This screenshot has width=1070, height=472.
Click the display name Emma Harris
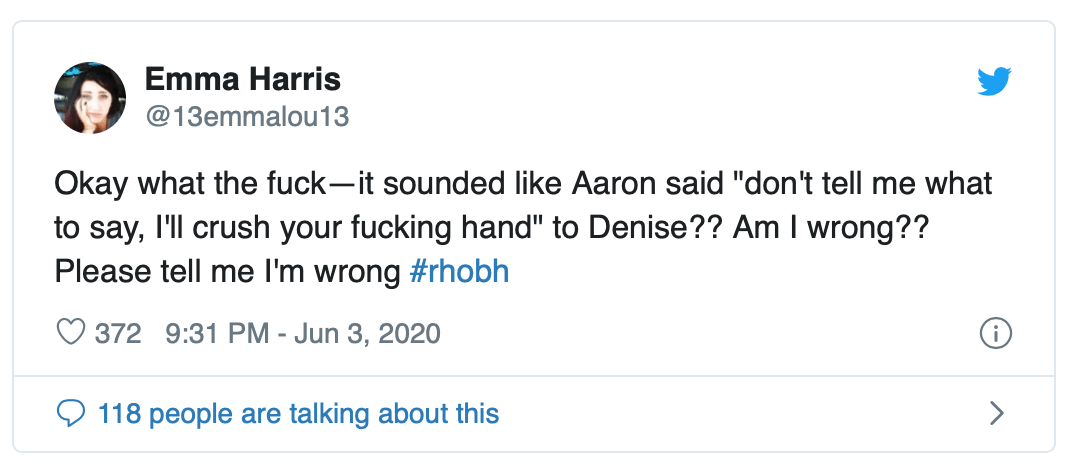pos(243,79)
